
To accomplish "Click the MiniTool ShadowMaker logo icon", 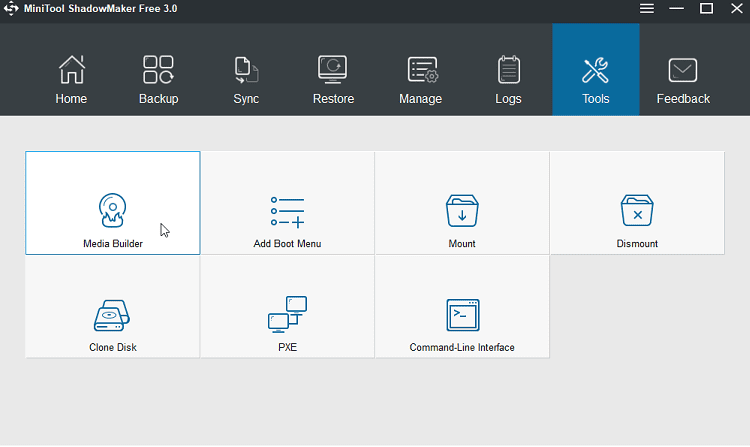I will pyautogui.click(x=11, y=9).
